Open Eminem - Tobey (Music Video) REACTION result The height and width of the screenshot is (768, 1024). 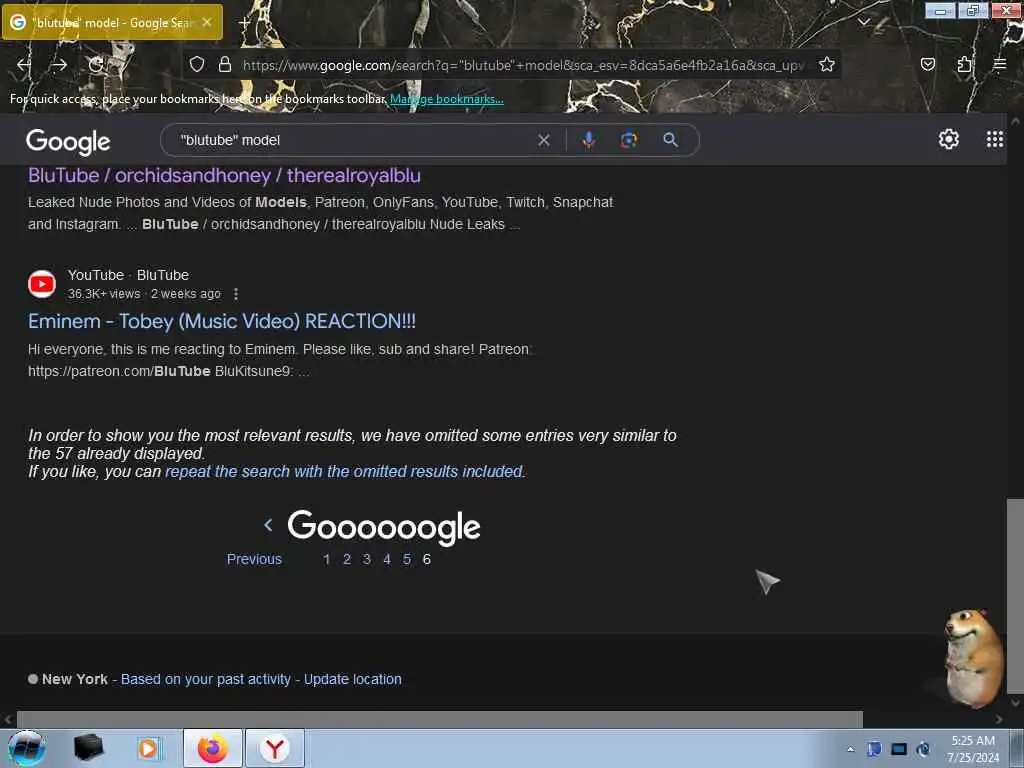(222, 321)
